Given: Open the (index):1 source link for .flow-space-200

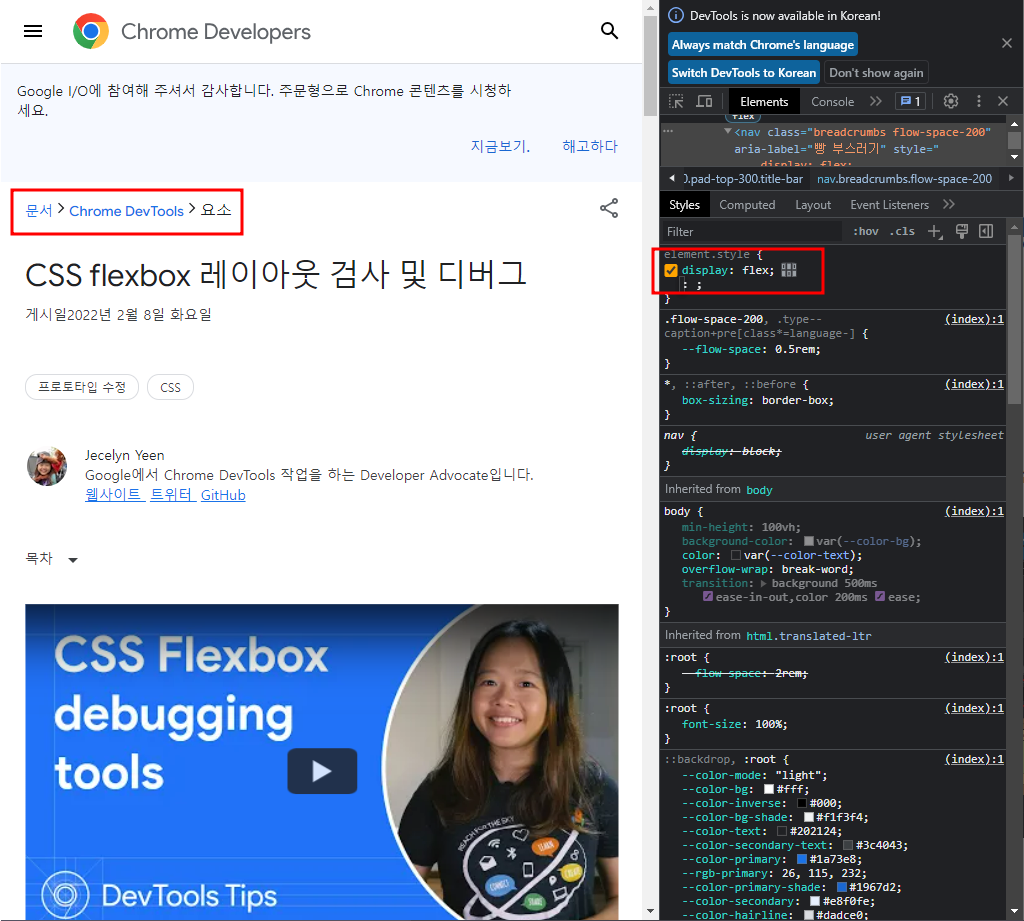Looking at the screenshot, I should (x=974, y=319).
